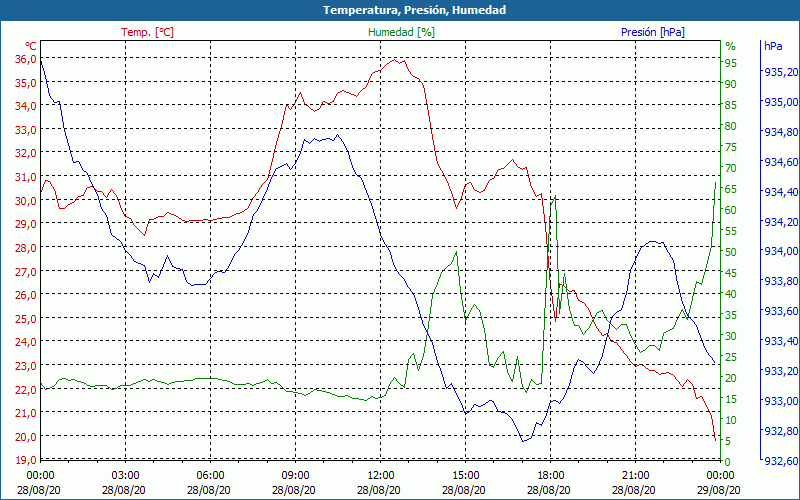Click humidity axis value '55'
The image size is (800, 500).
[x=731, y=231]
